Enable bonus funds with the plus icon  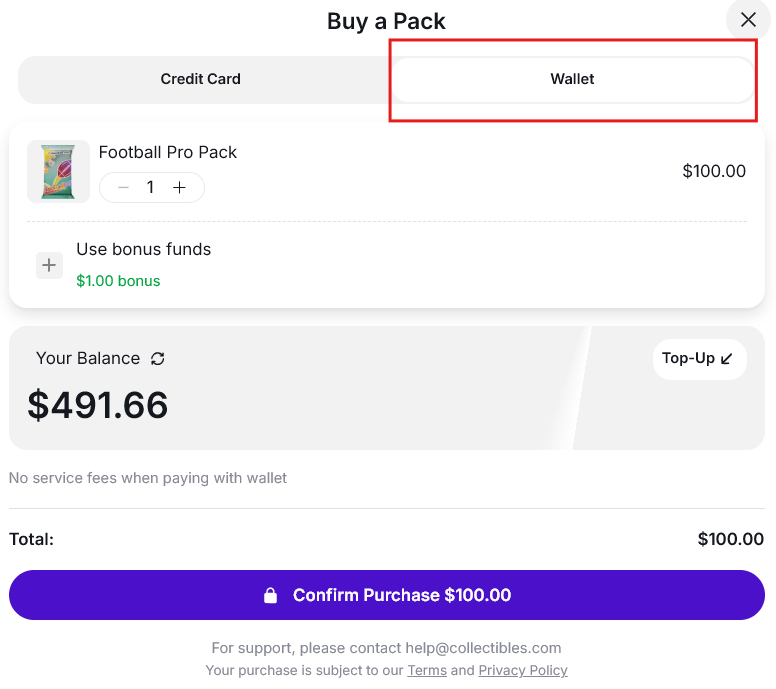[x=49, y=265]
